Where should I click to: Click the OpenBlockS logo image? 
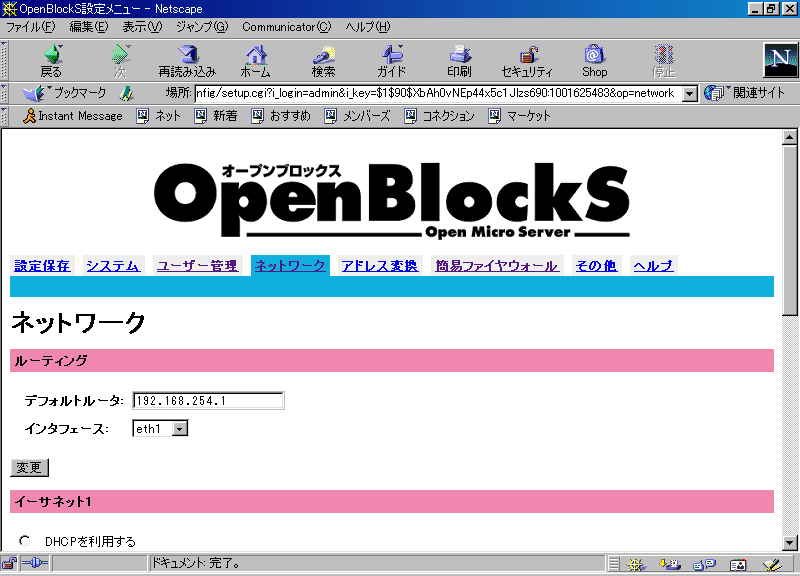click(391, 201)
